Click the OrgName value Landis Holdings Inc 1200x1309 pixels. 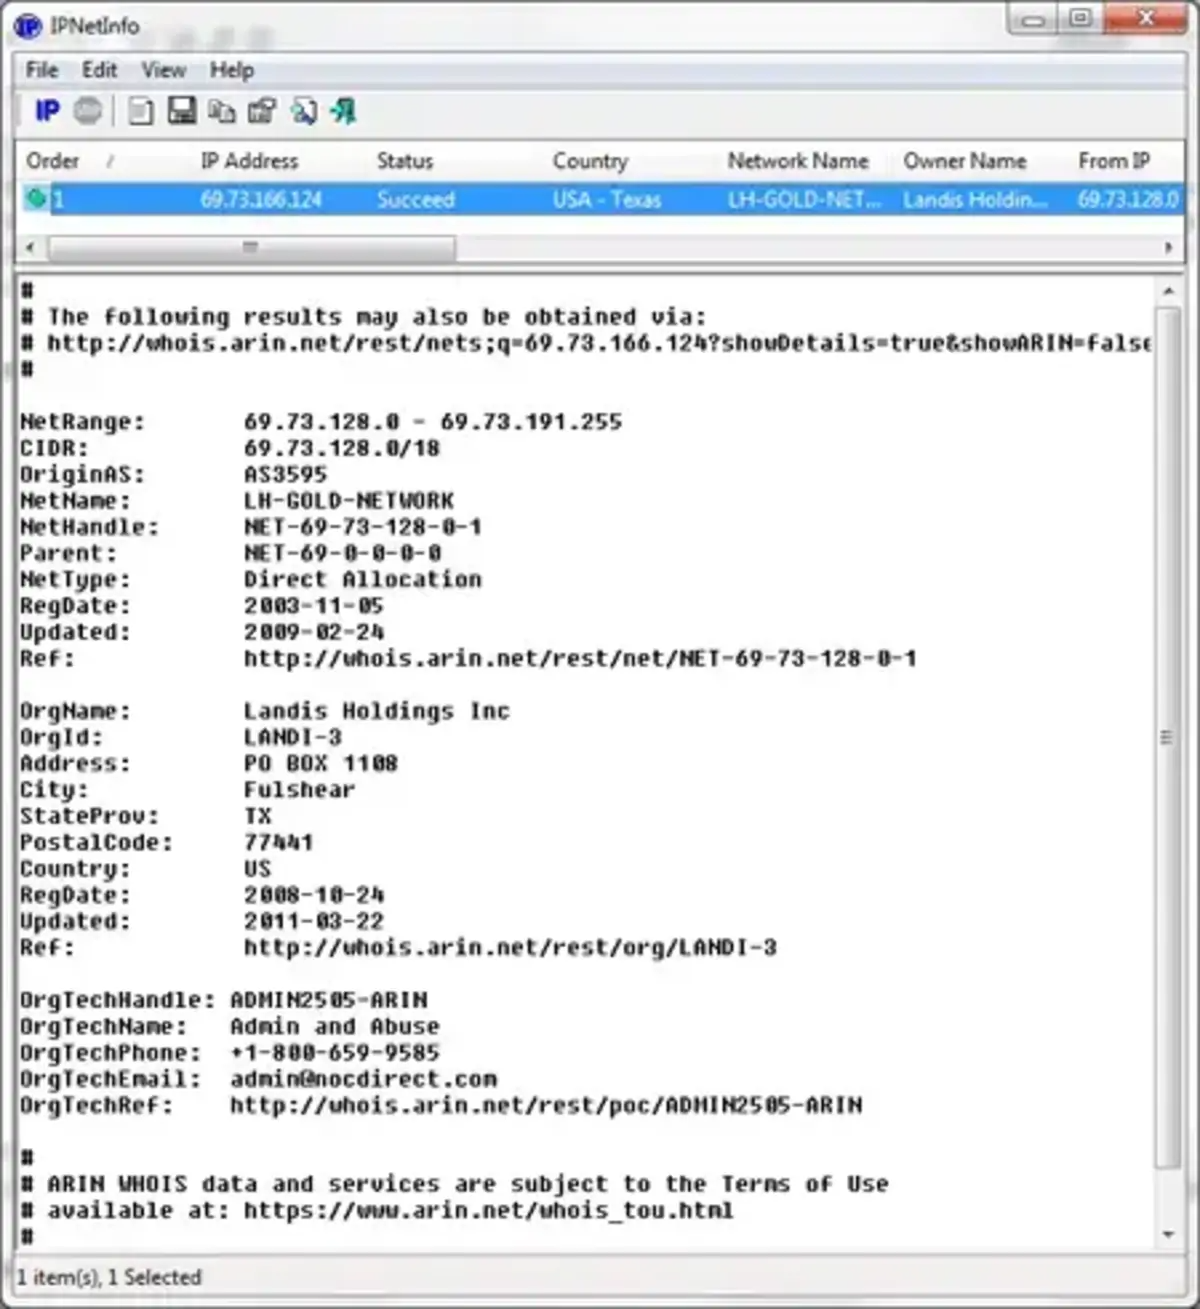point(377,711)
